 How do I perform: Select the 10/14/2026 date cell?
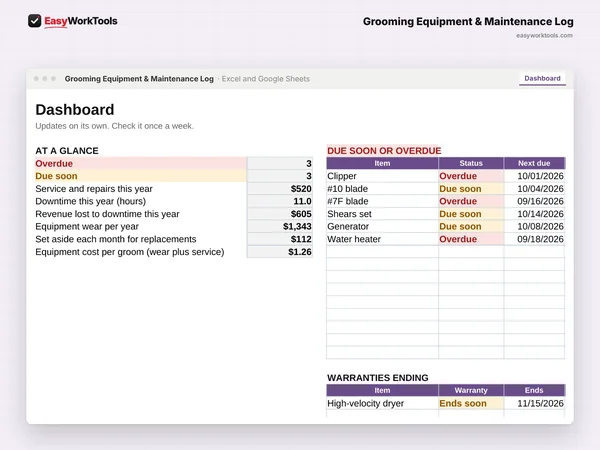click(534, 214)
